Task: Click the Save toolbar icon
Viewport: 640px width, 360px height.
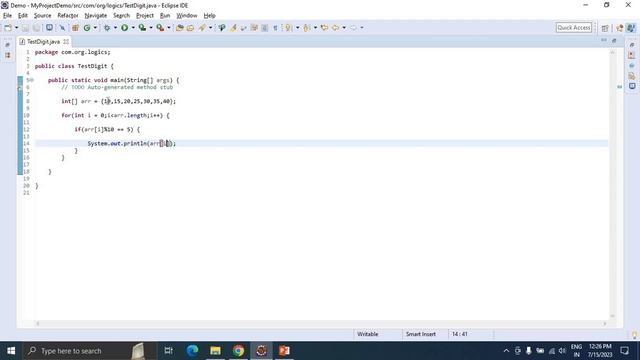Action: 25,28
